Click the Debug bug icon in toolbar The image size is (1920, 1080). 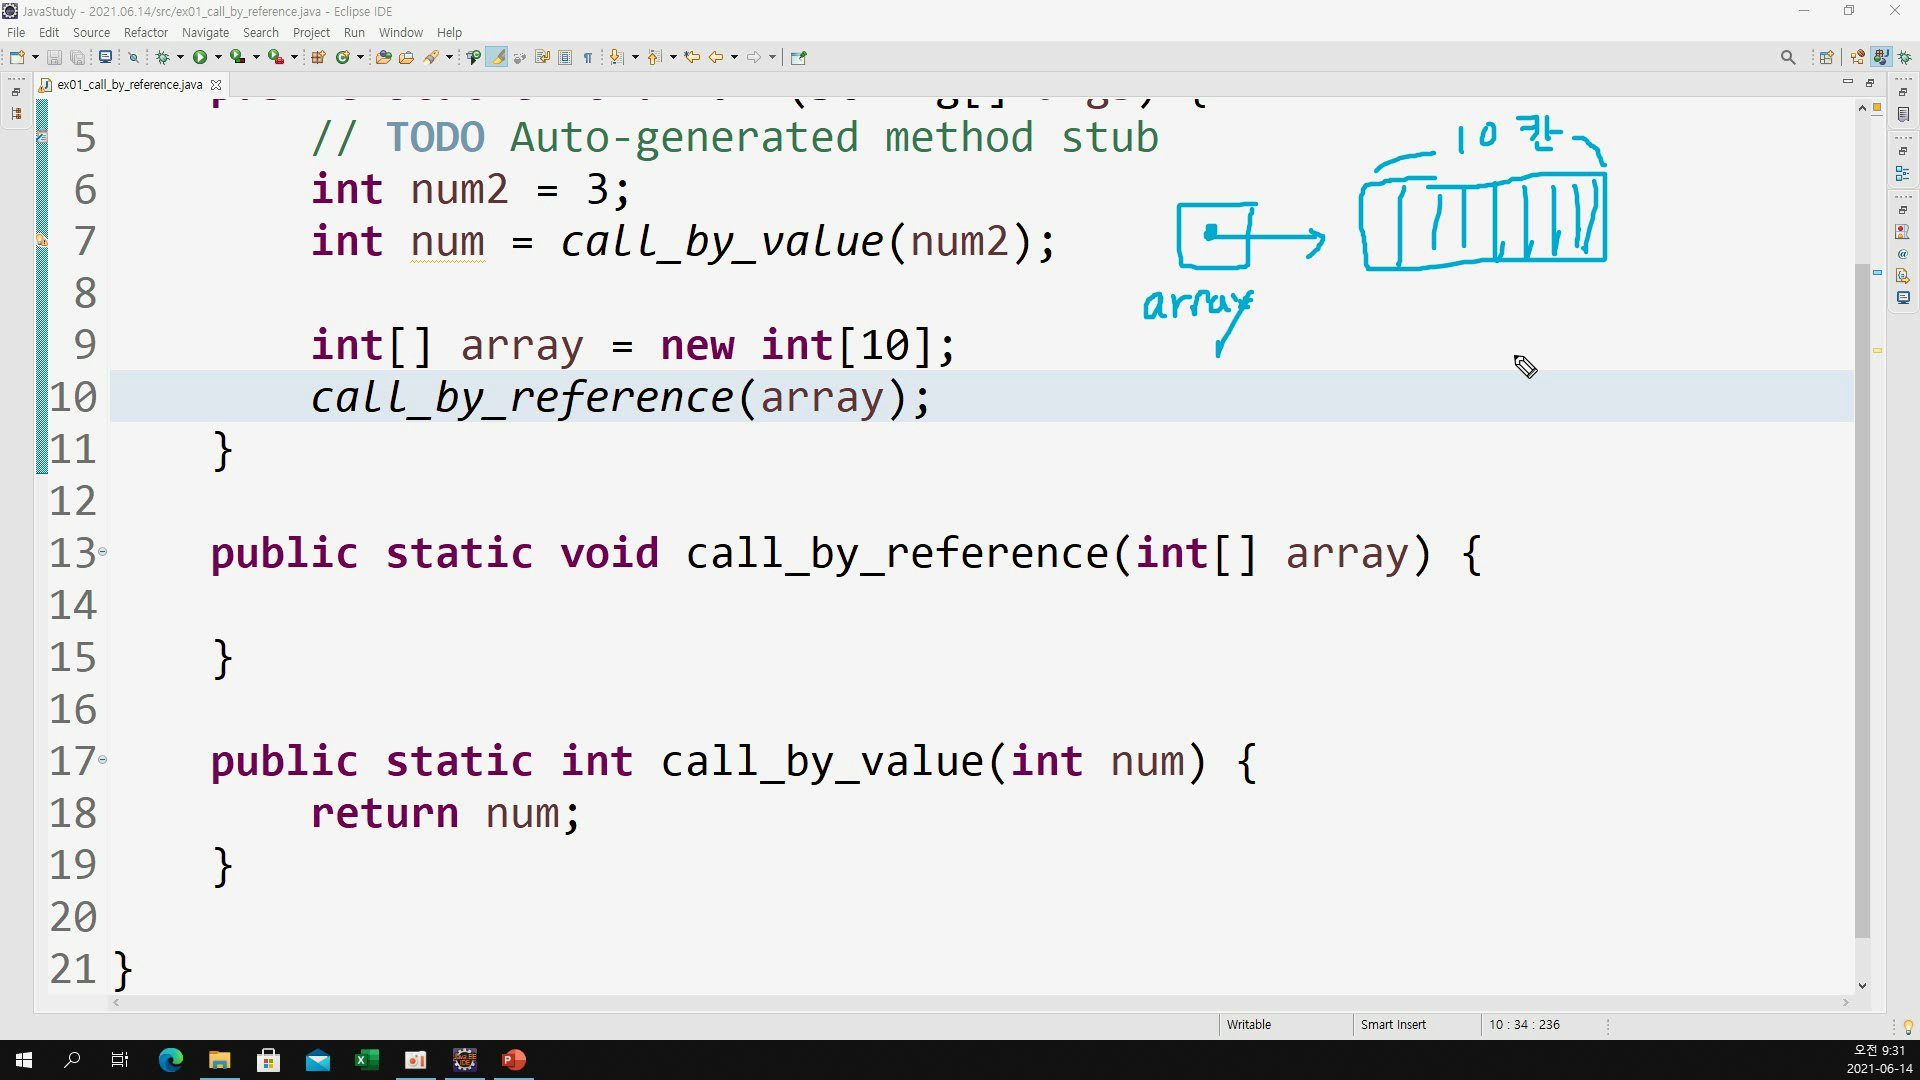162,57
